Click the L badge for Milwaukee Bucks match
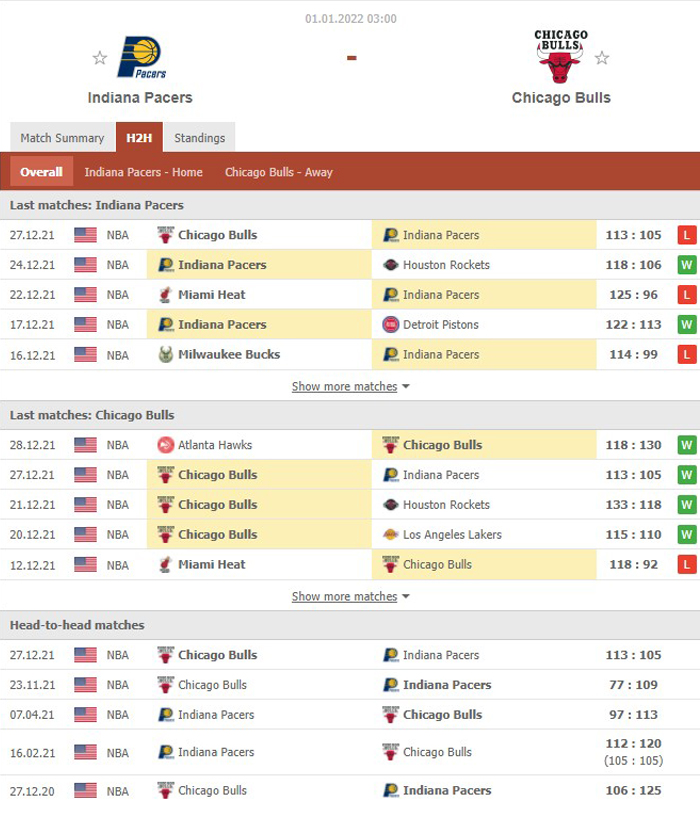 [687, 355]
